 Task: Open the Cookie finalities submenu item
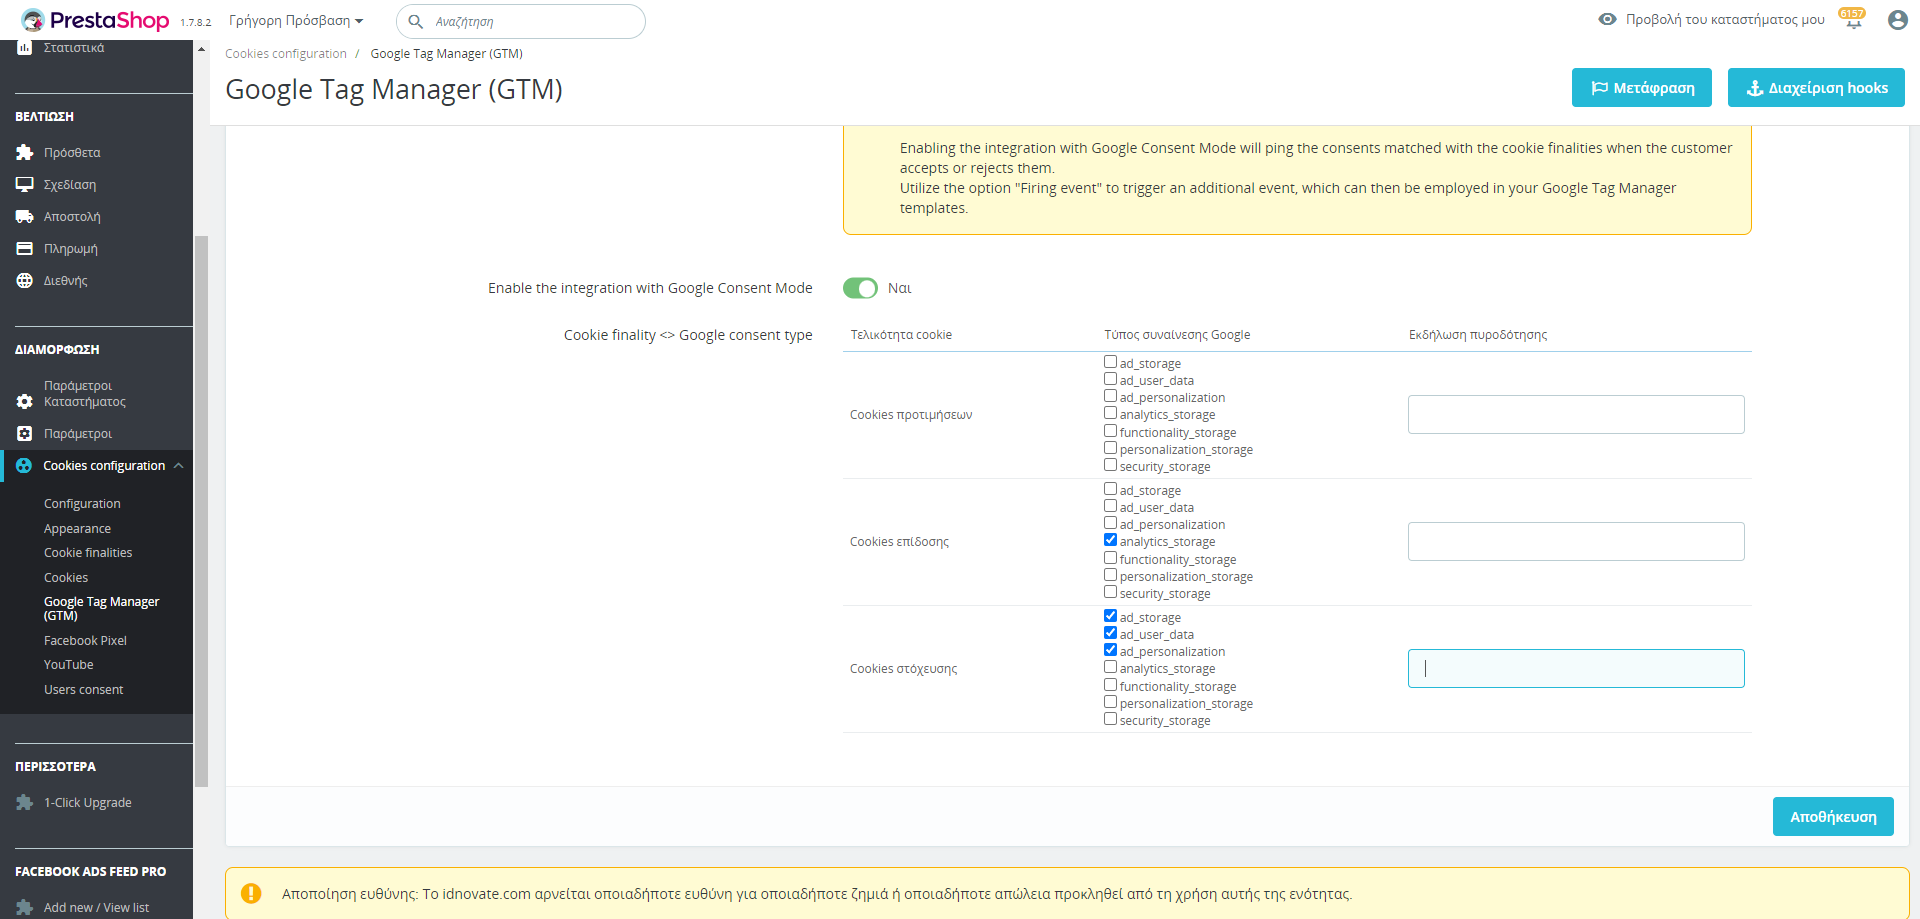(x=88, y=553)
